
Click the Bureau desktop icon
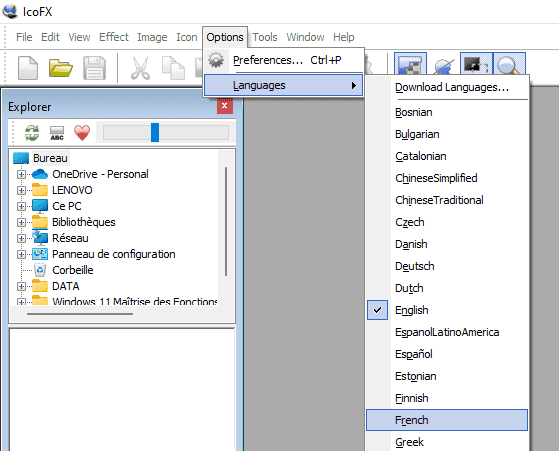pos(21,158)
